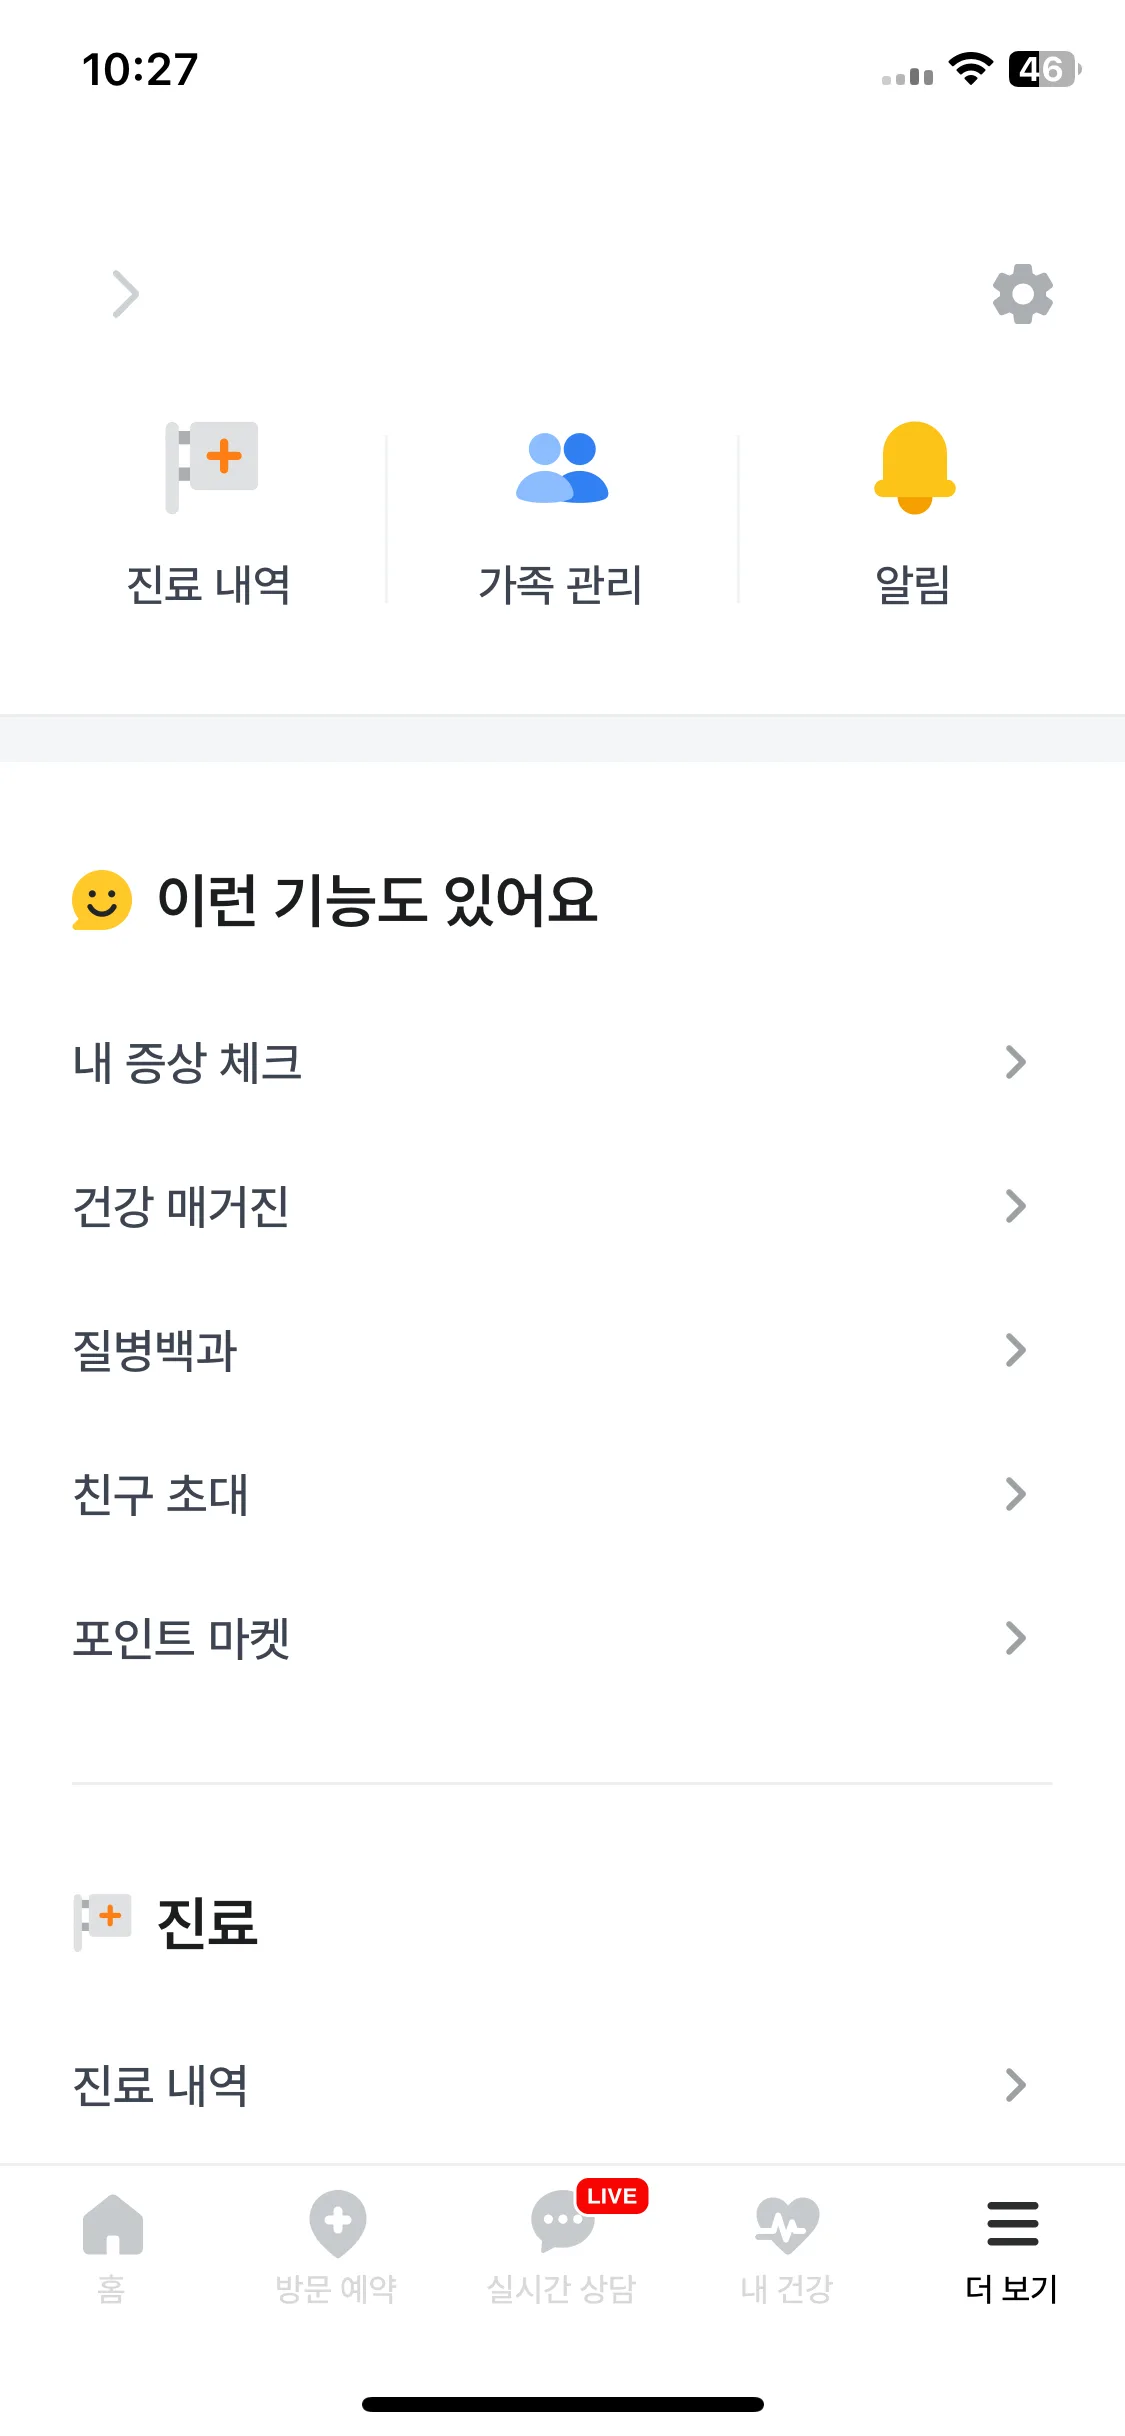Open 포인트 마켓 menu item

point(562,1638)
